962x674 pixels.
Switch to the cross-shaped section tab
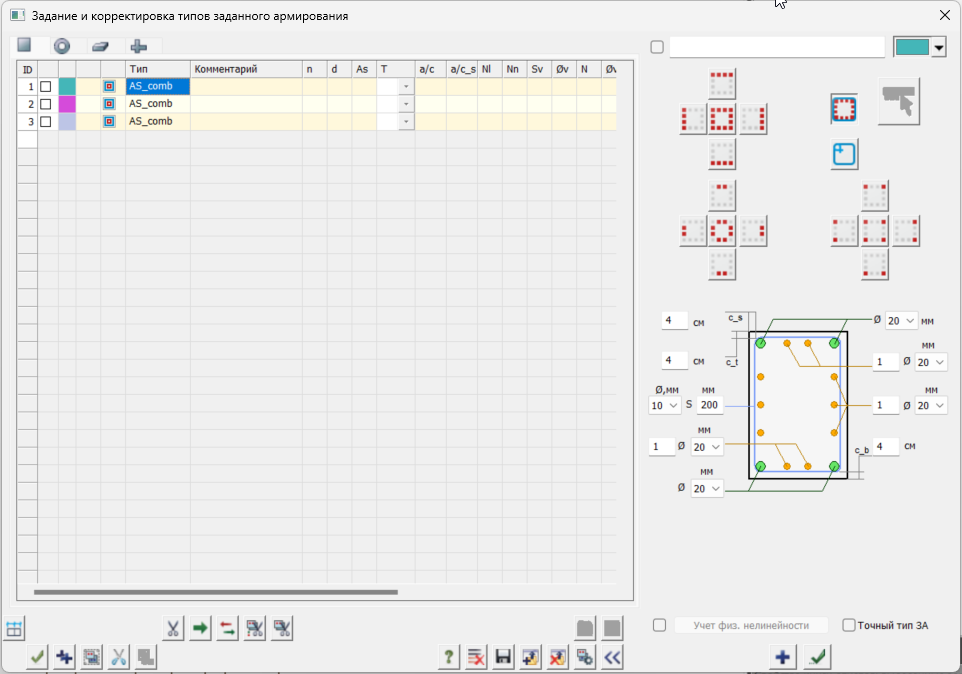tap(139, 46)
